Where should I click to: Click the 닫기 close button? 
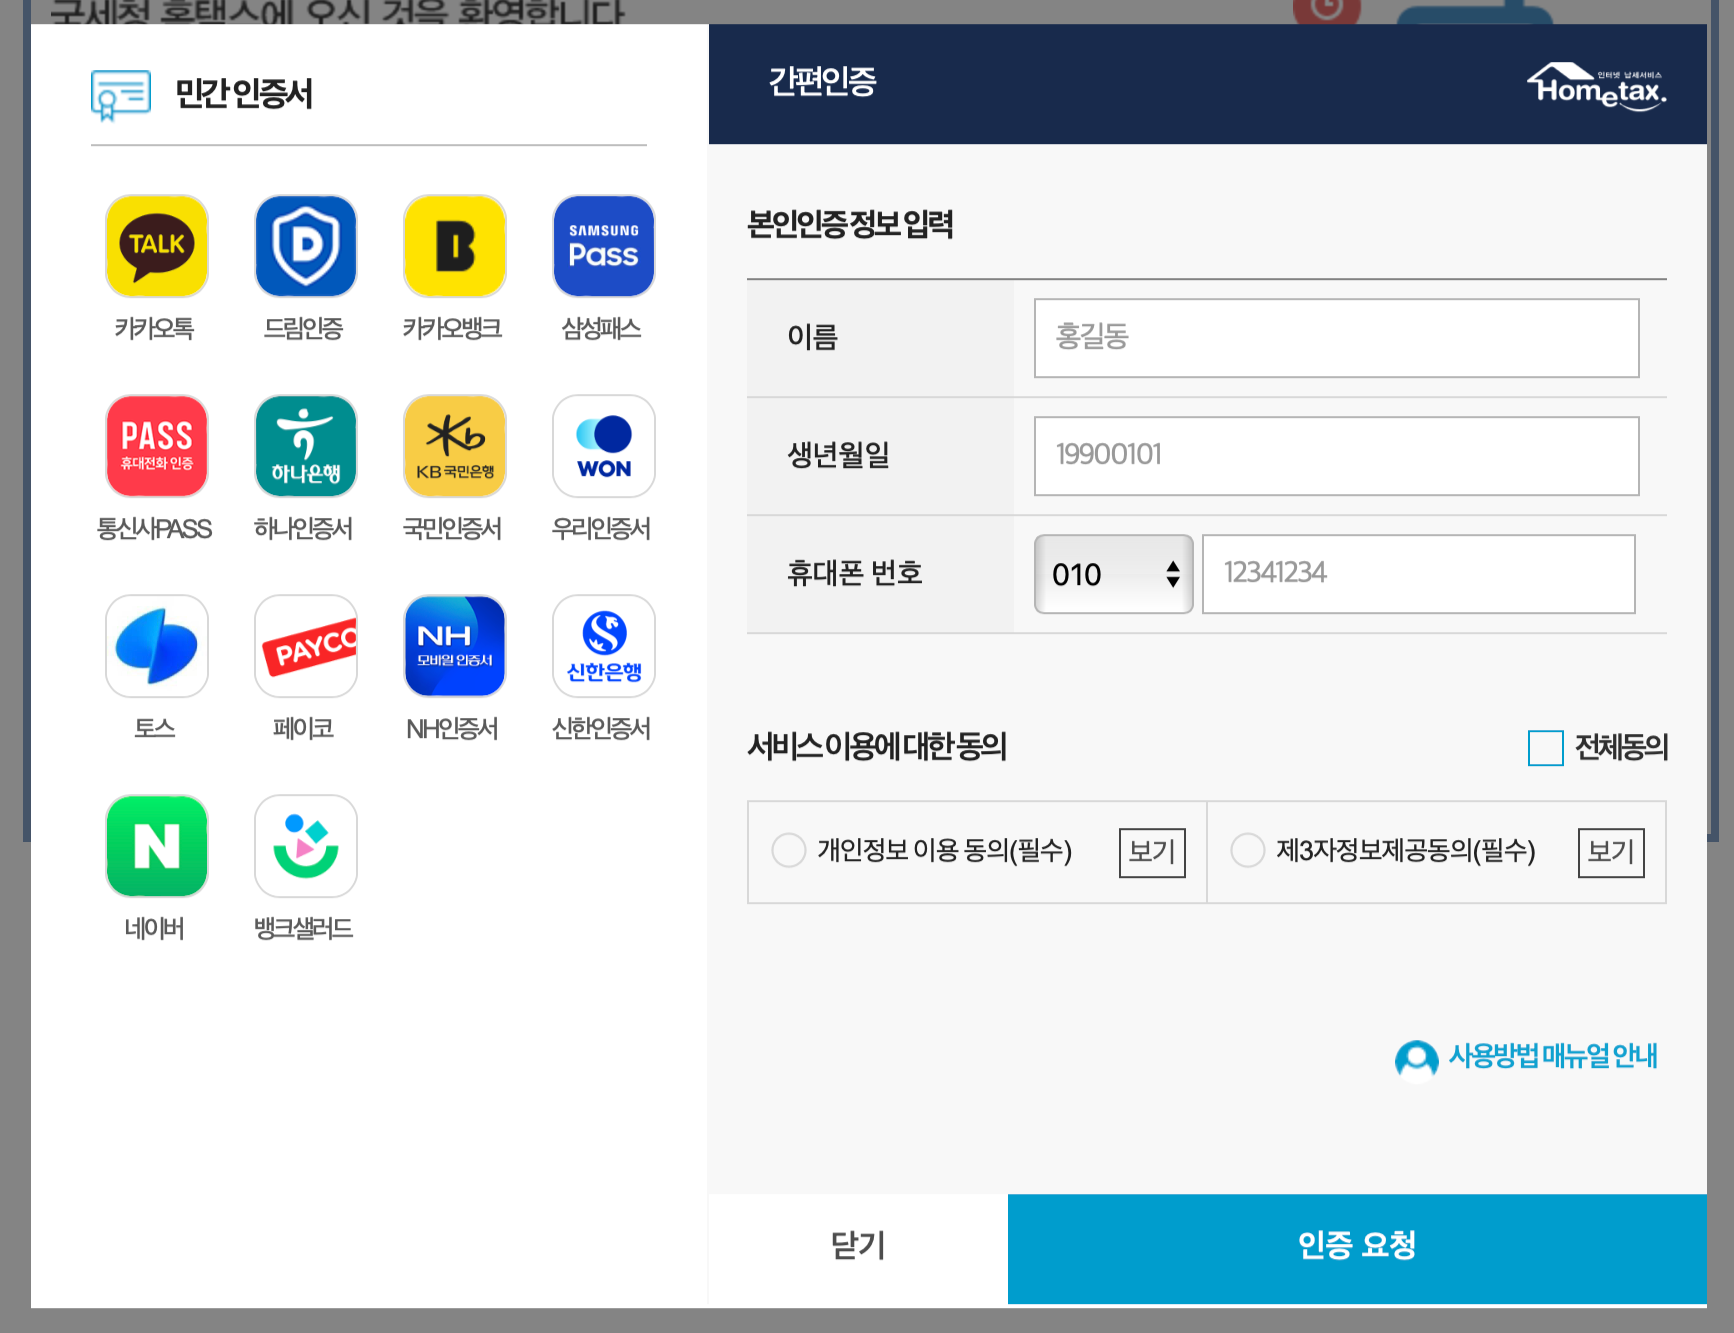(x=858, y=1248)
